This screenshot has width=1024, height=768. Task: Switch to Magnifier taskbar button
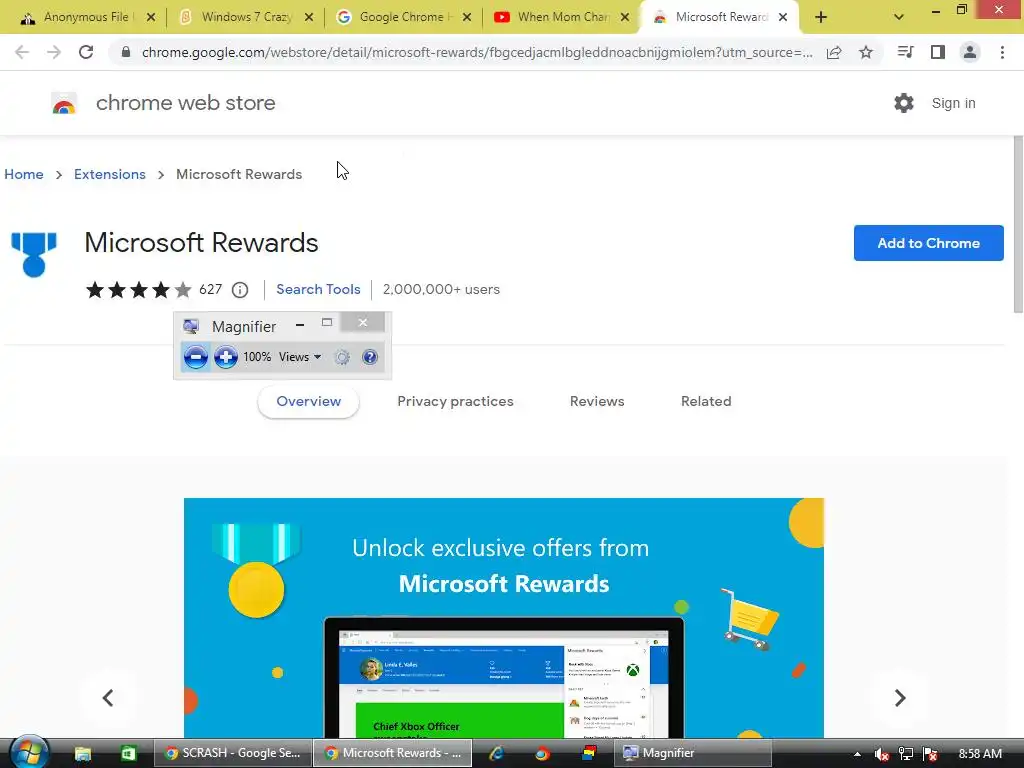[692, 754]
